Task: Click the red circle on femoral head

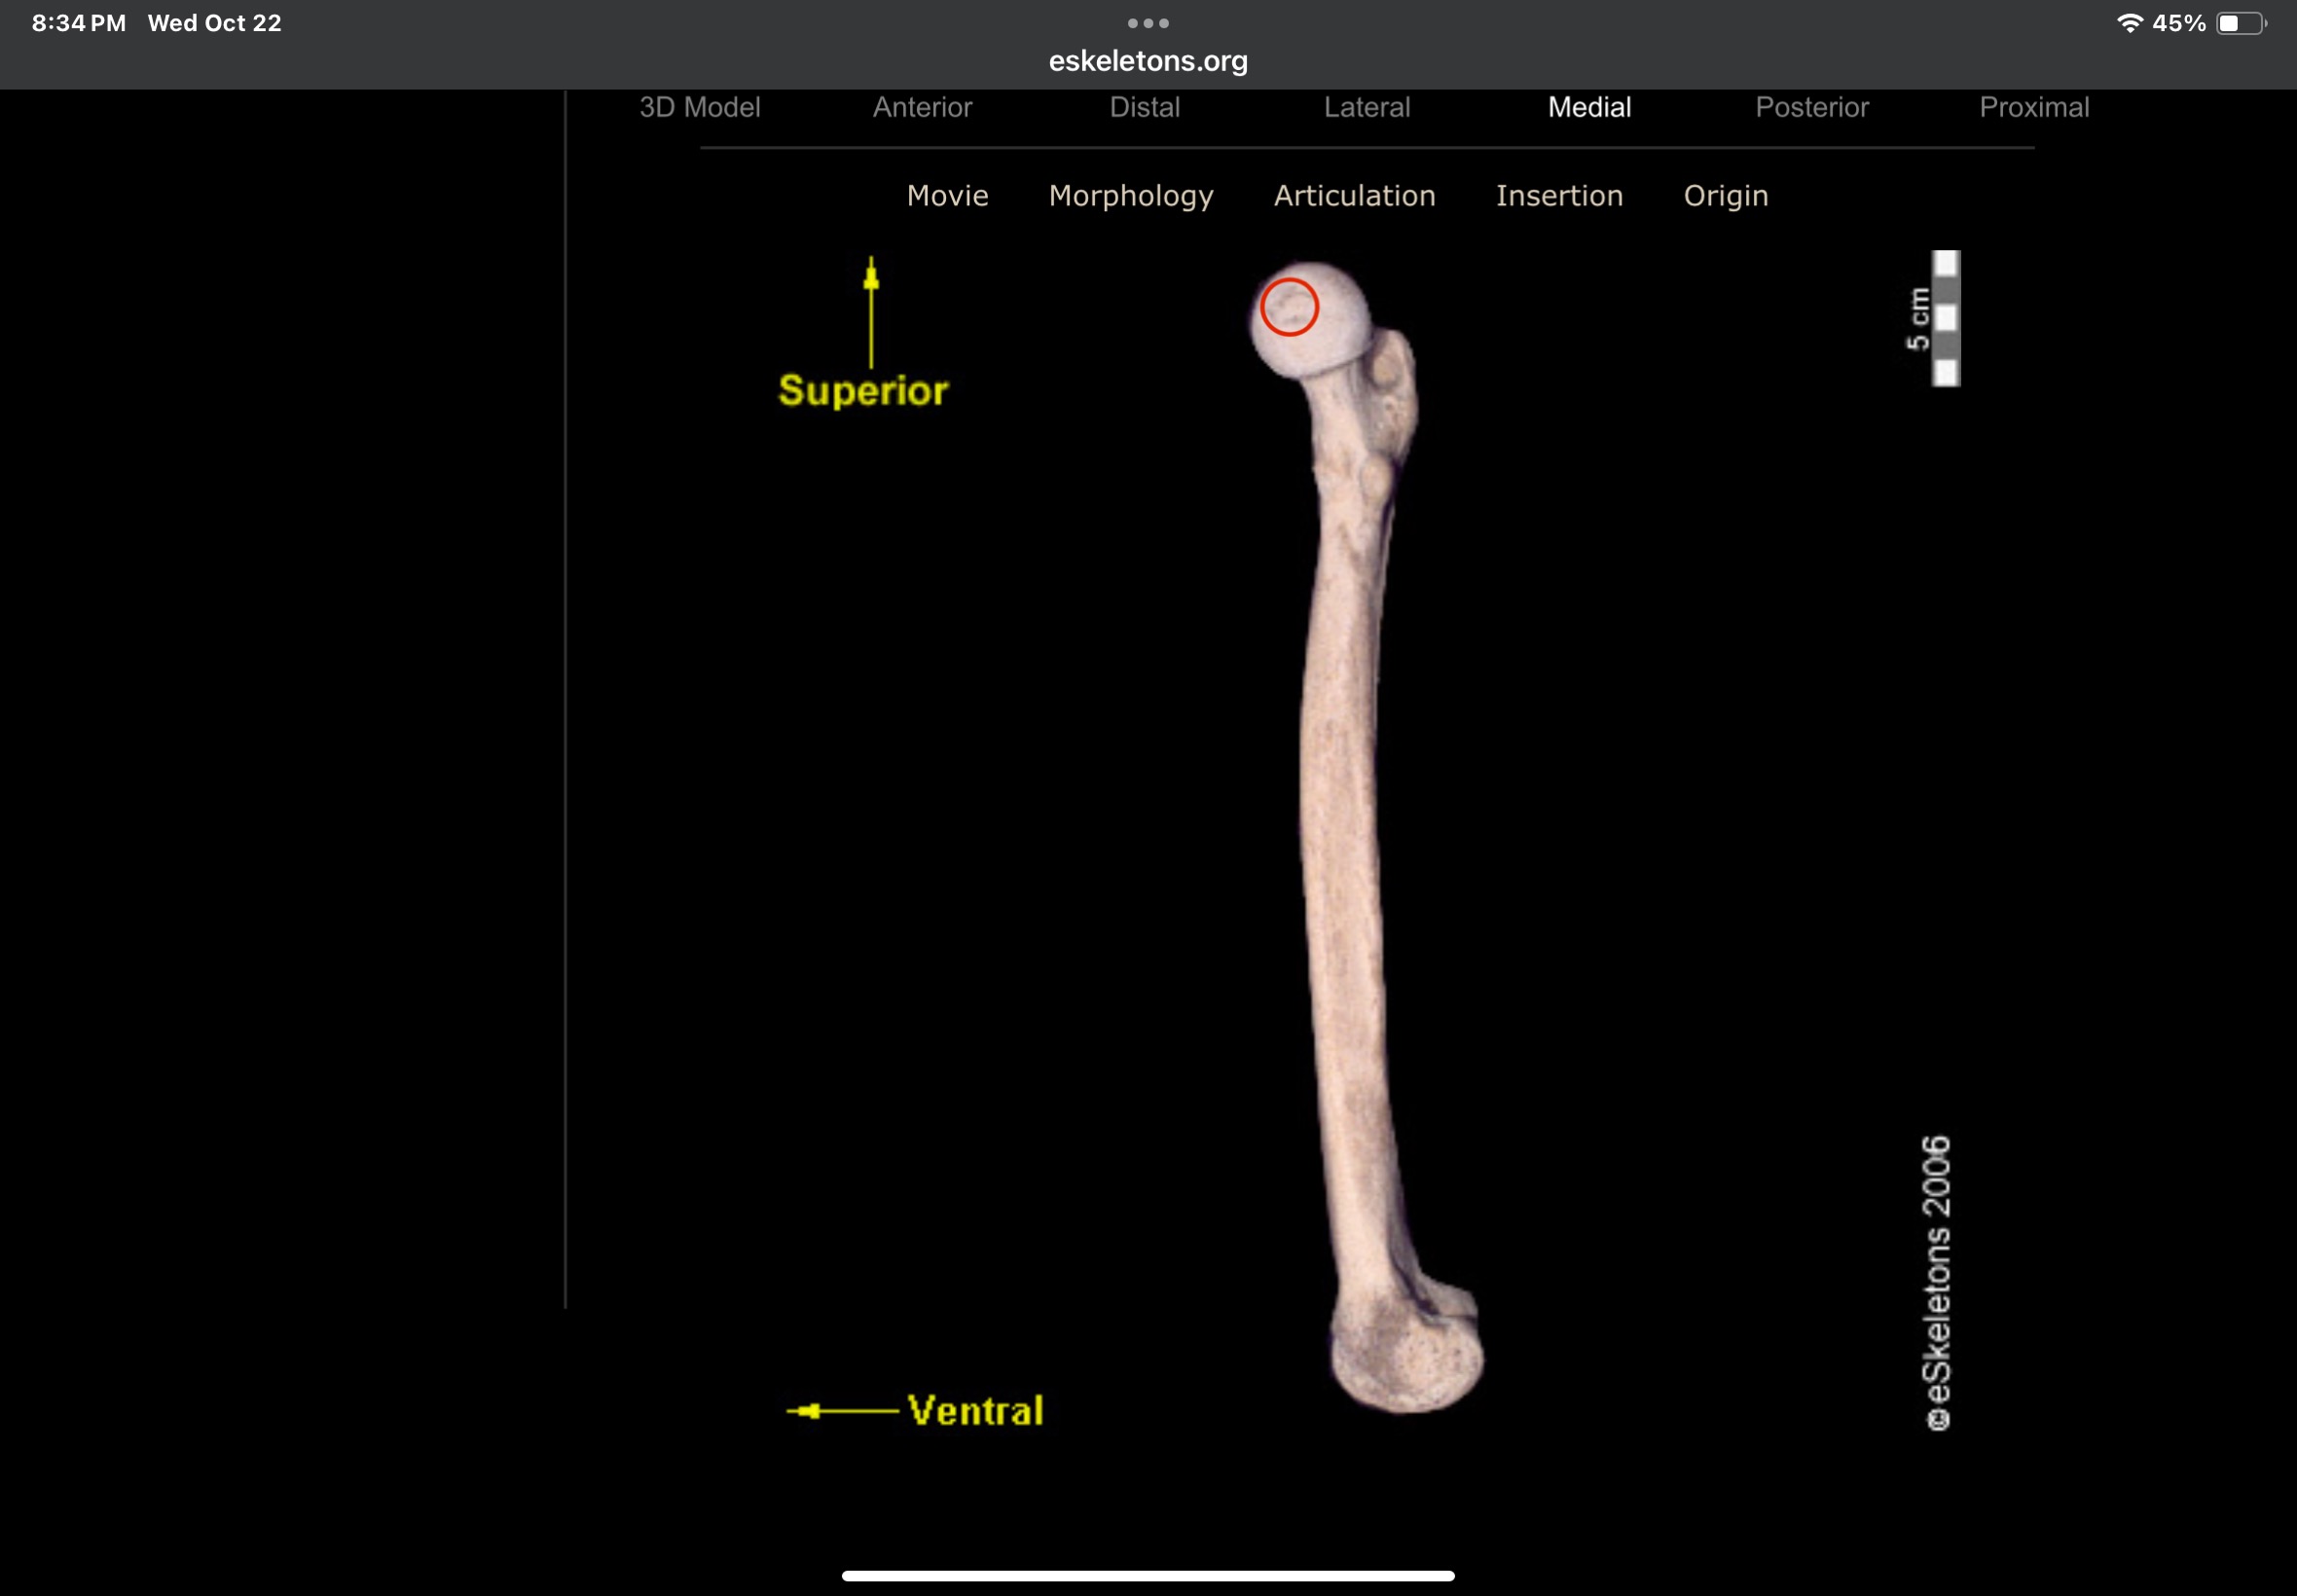Action: tap(1289, 307)
